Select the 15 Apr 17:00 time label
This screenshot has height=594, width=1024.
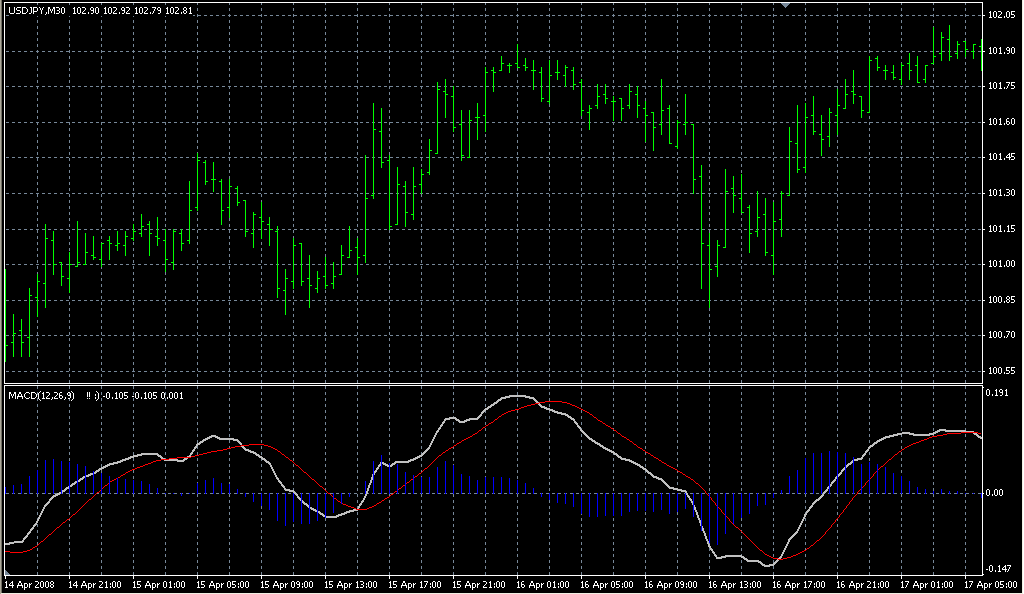click(x=415, y=584)
